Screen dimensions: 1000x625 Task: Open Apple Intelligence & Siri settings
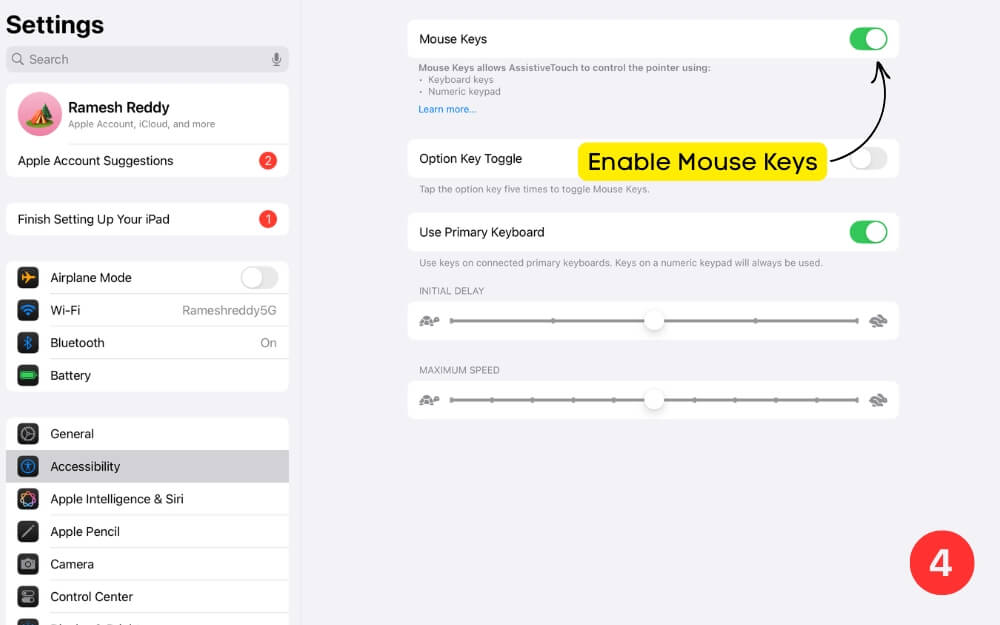[31, 498]
